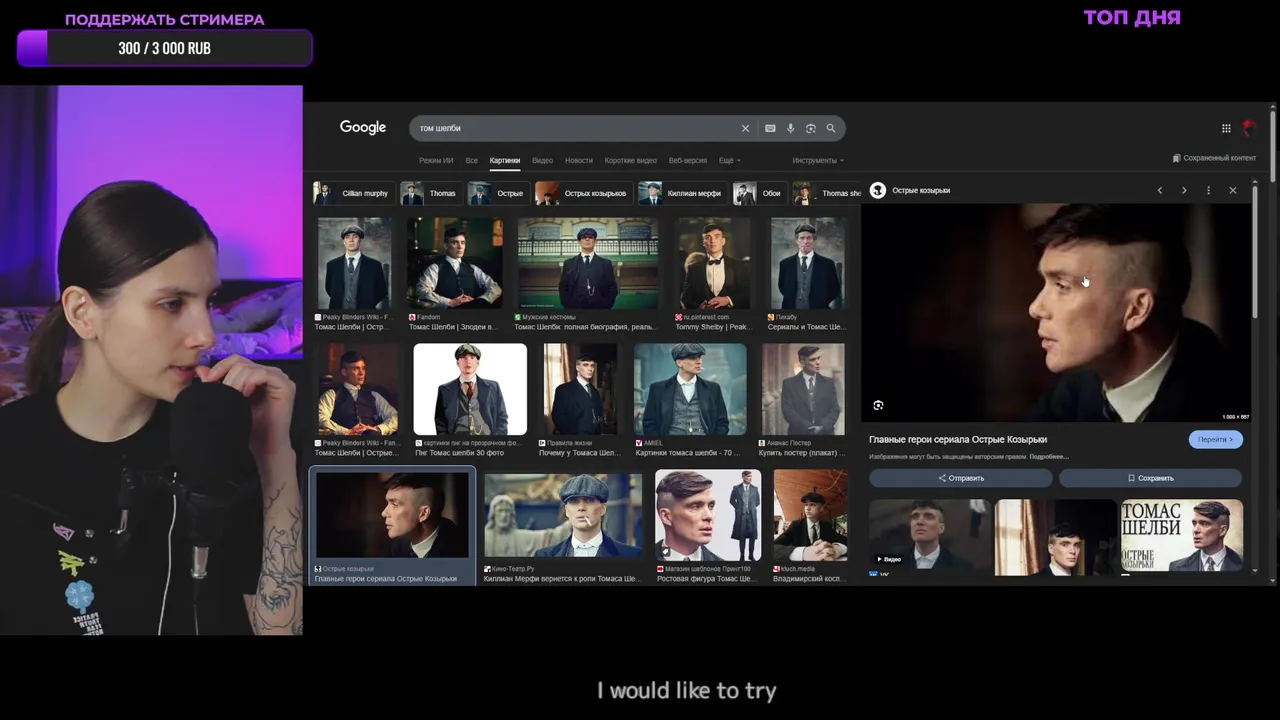This screenshot has width=1280, height=720.
Task: Click the ТОП ДНЯ overlay text
Action: [x=1132, y=17]
